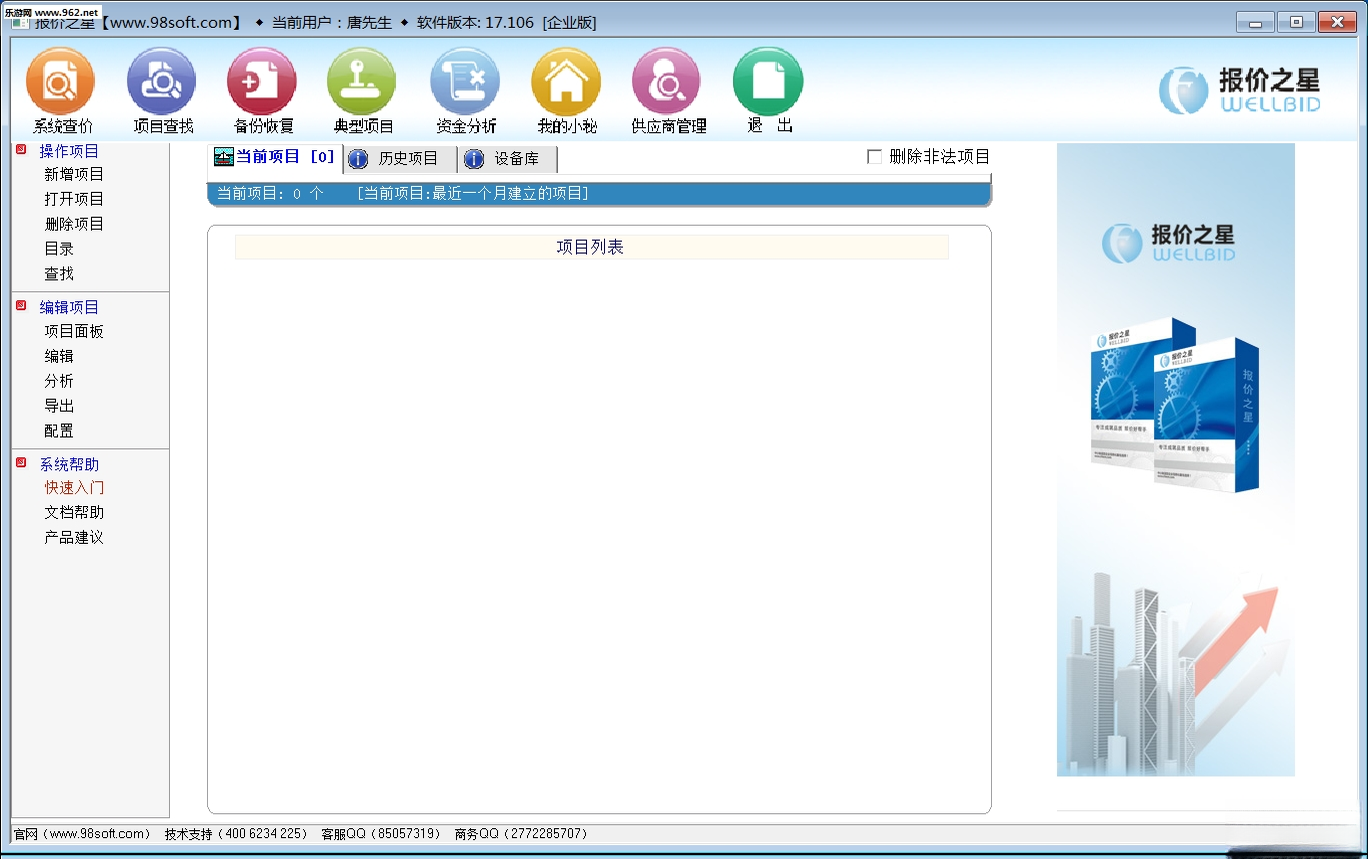The height and width of the screenshot is (859, 1368).
Task: Collapse the 系统帮助 section via its red icon
Action: click(x=21, y=463)
